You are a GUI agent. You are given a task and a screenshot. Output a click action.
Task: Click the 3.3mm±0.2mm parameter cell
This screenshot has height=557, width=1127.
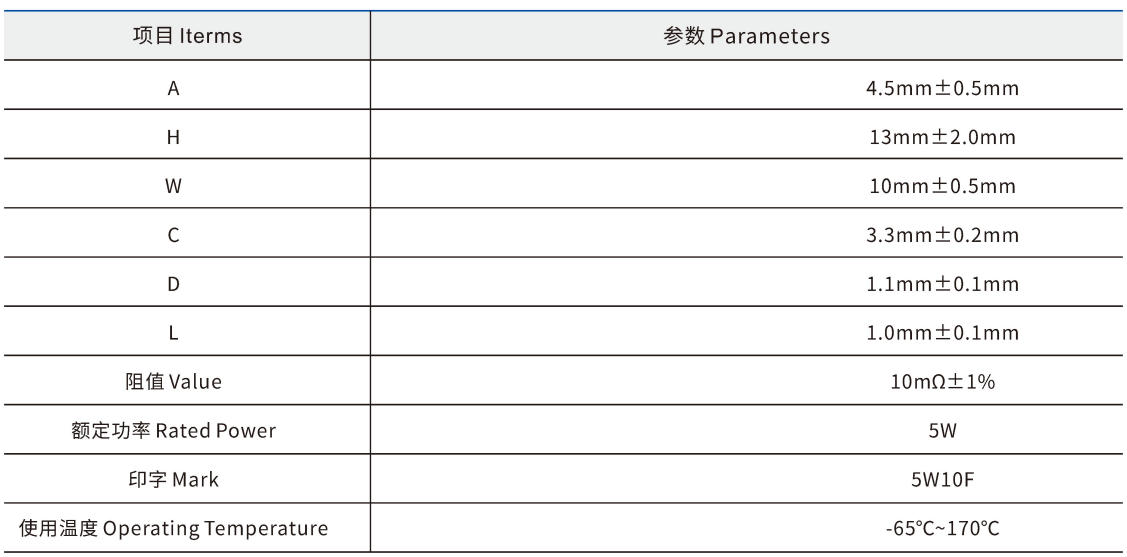(x=942, y=235)
